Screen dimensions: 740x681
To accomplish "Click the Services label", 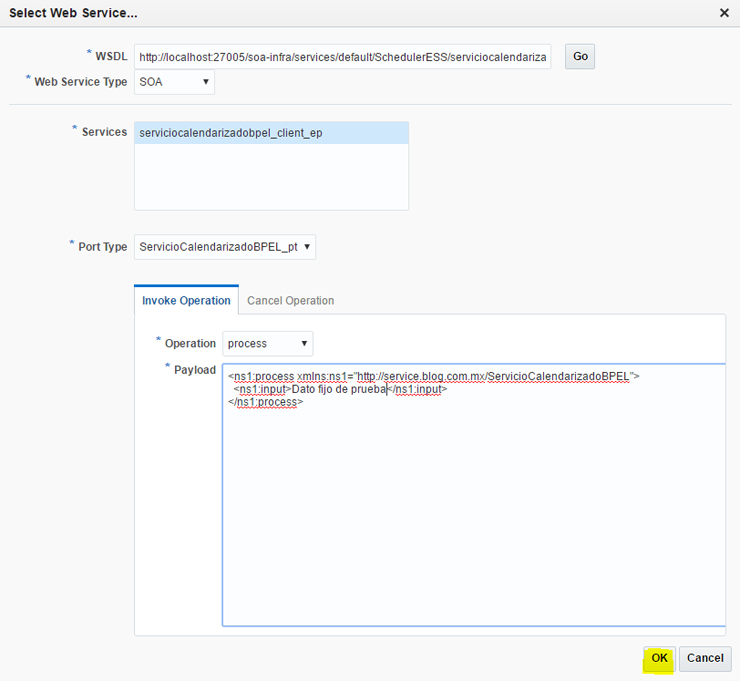I will click(x=105, y=132).
